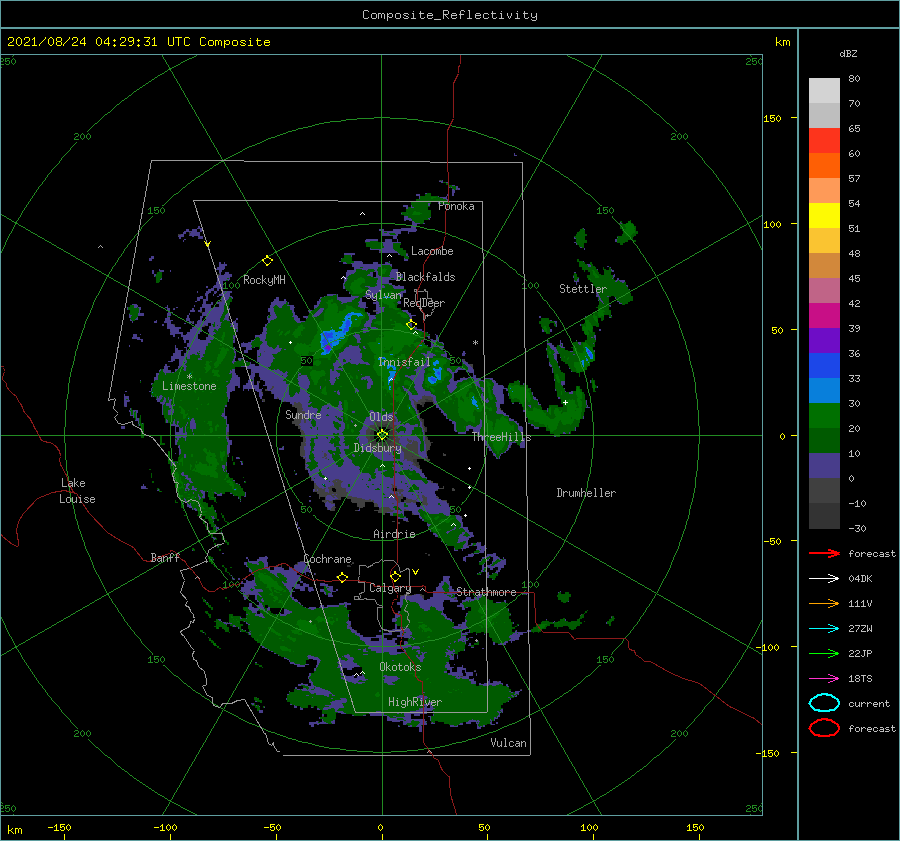Viewport: 900px width, 841px height.
Task: Click the orange 111V arrow legend
Action: tap(824, 603)
